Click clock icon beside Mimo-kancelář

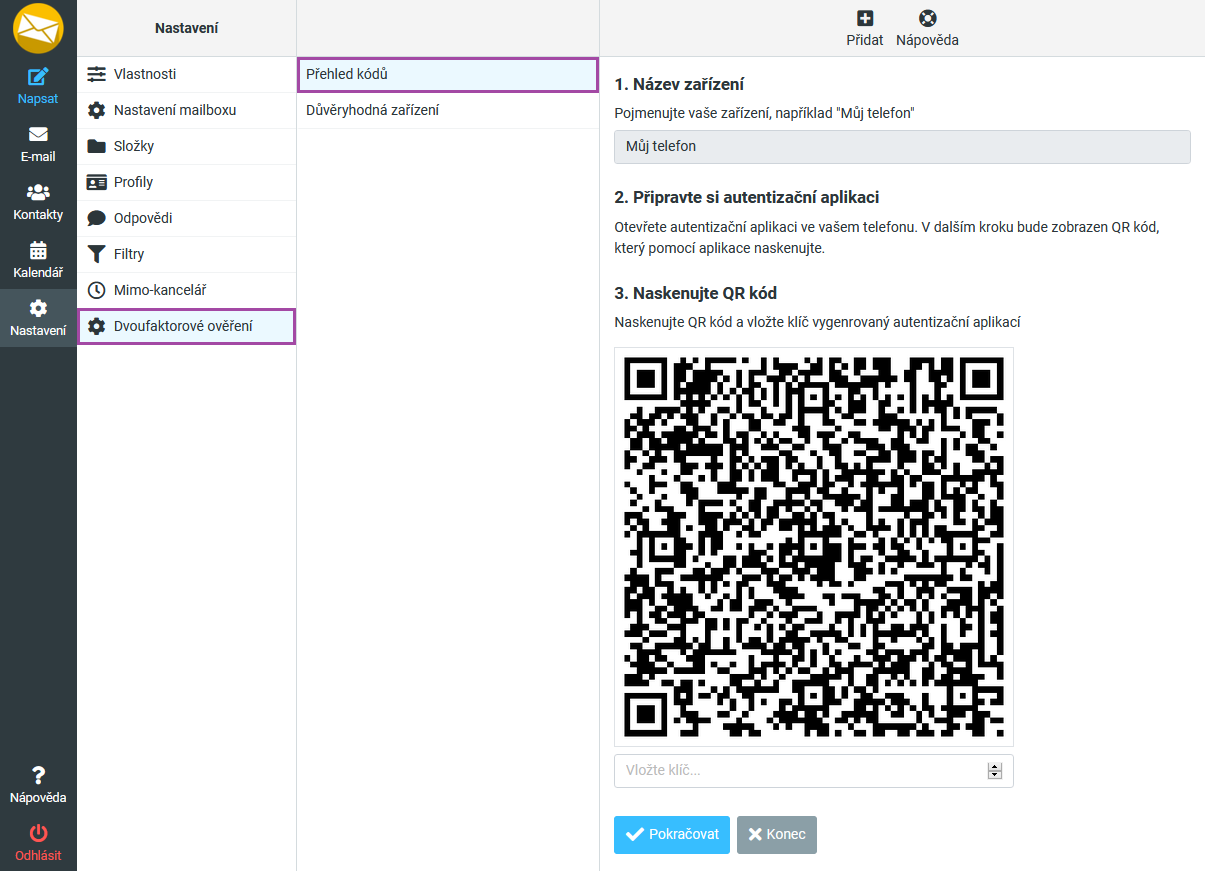(96, 290)
